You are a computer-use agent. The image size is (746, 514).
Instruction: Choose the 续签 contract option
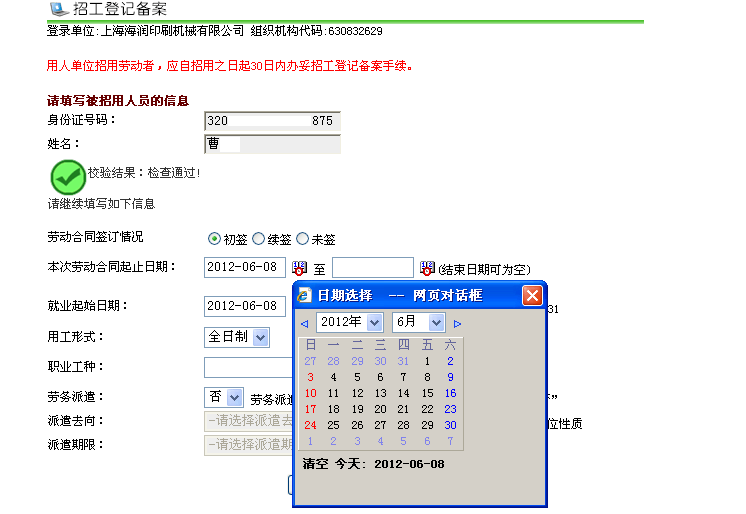pyautogui.click(x=258, y=239)
